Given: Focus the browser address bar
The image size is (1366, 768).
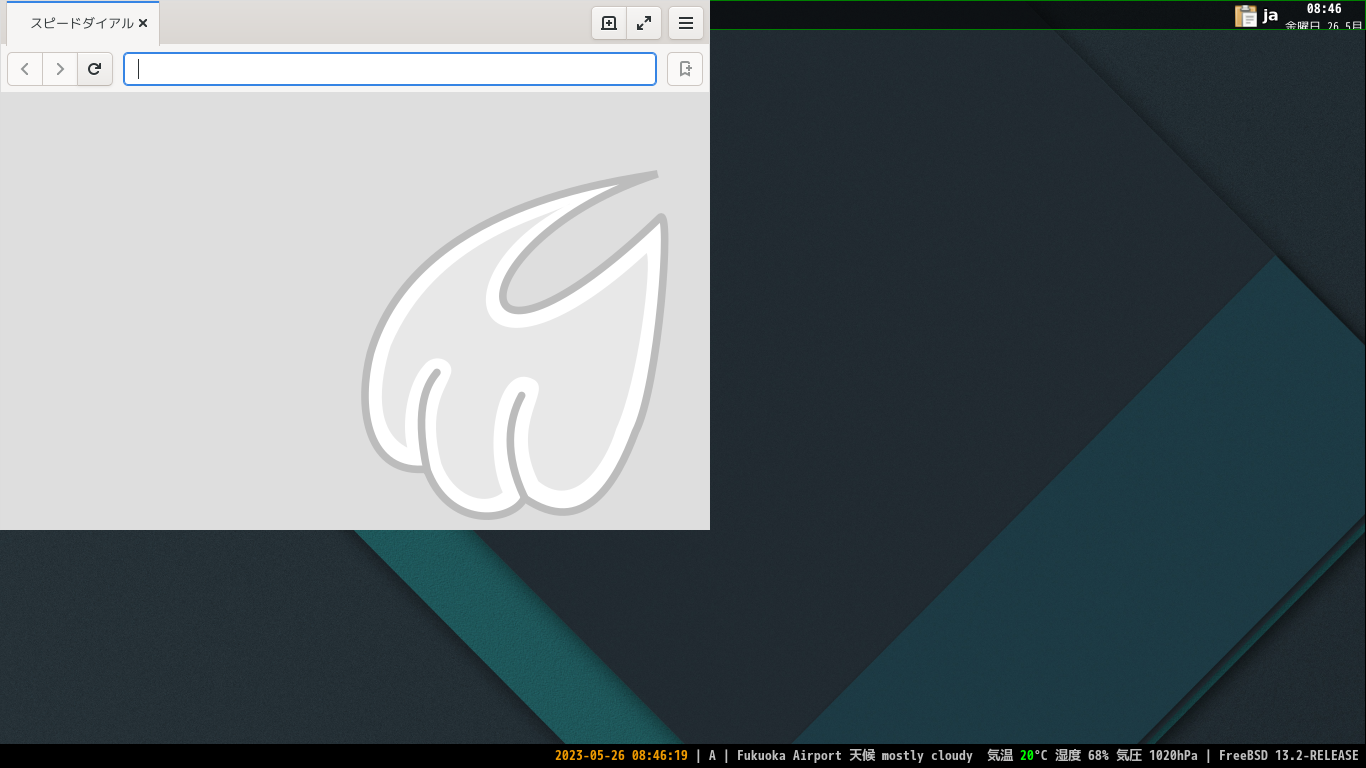Looking at the screenshot, I should (x=390, y=69).
